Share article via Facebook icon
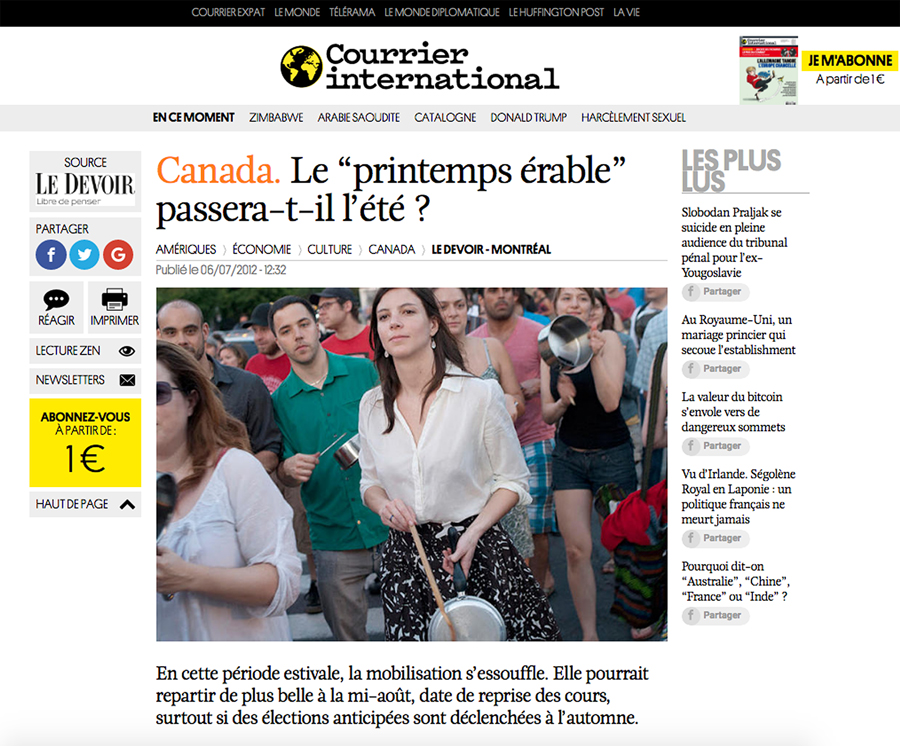 click(x=51, y=254)
